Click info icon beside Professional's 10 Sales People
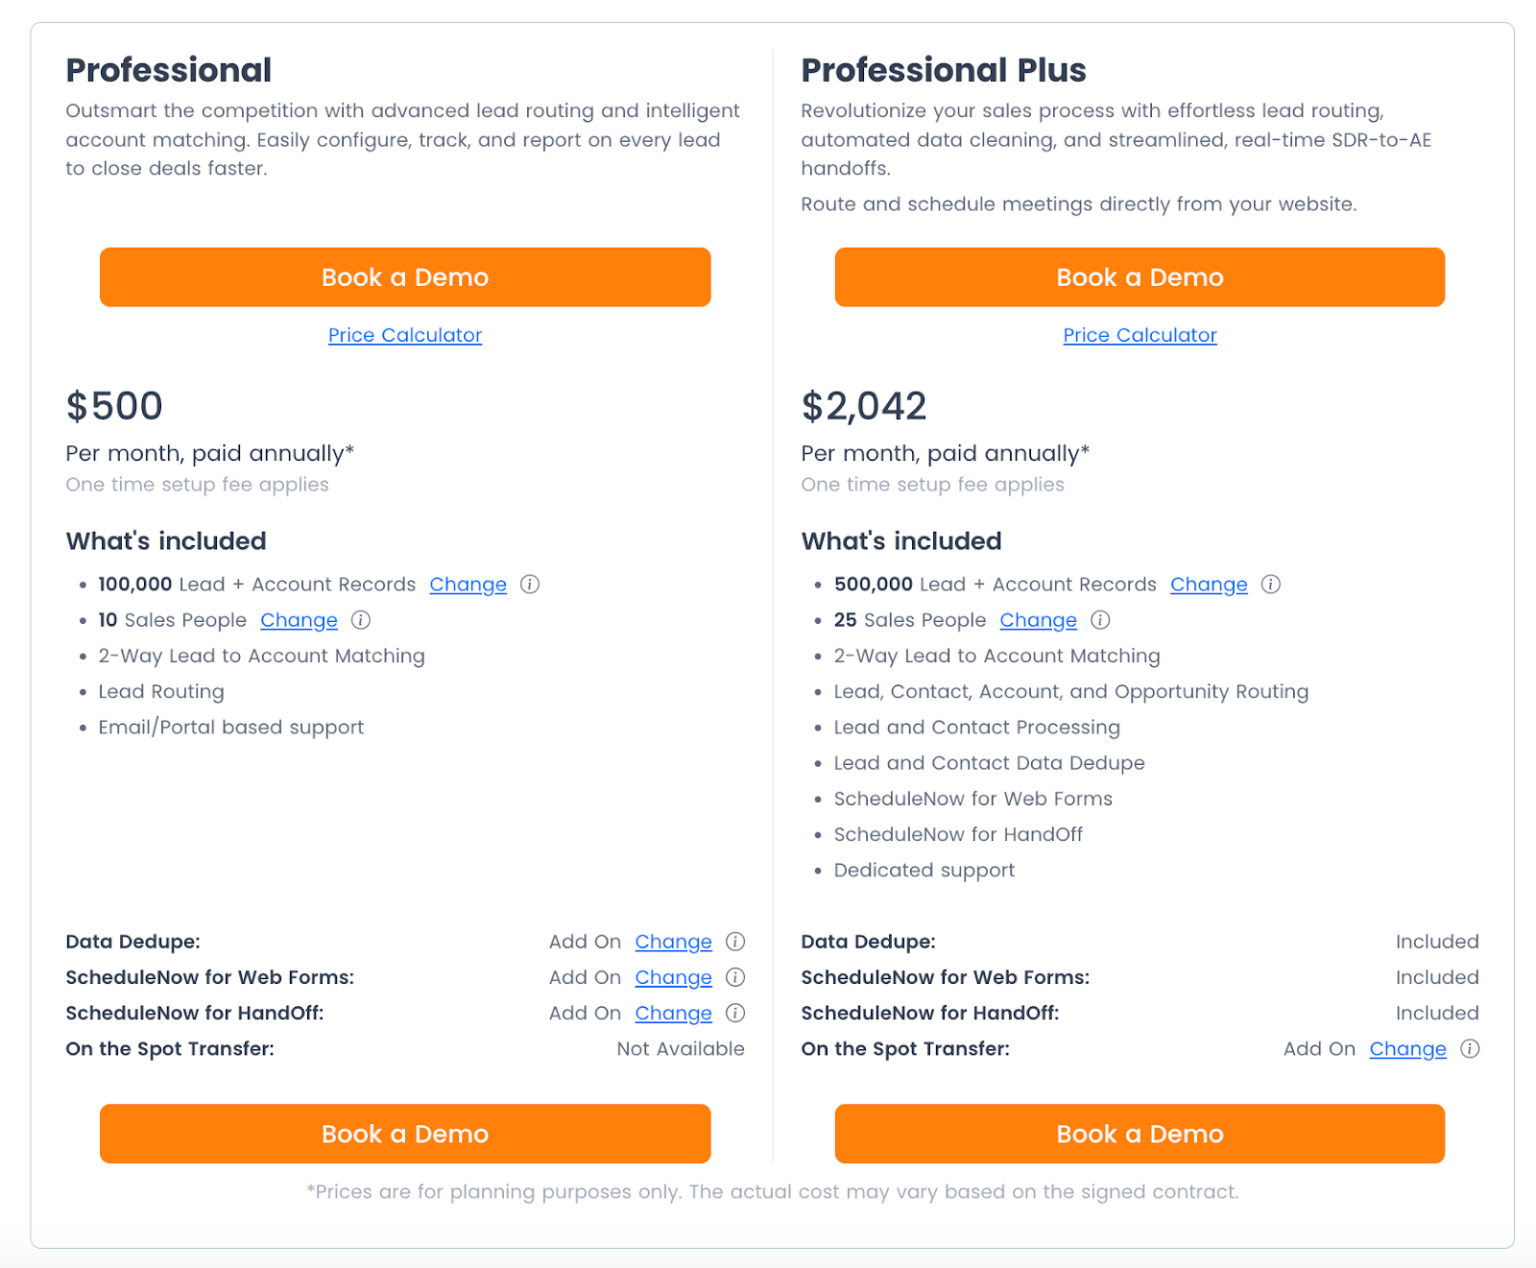 click(x=361, y=620)
